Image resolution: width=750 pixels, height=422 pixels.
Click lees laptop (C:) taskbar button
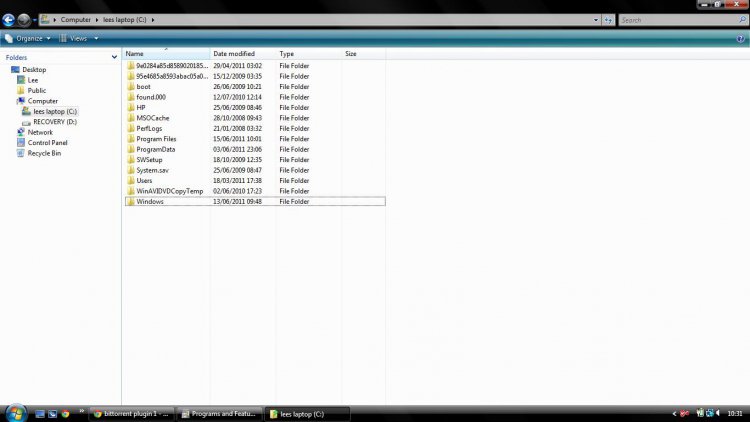pyautogui.click(x=307, y=414)
